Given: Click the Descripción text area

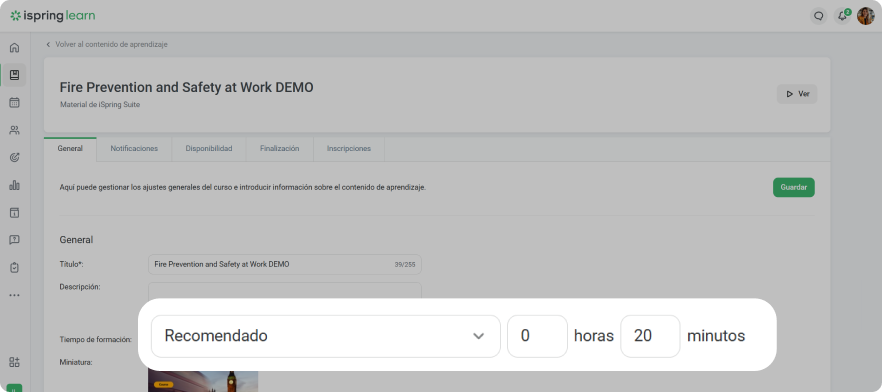Looking at the screenshot, I should (285, 291).
